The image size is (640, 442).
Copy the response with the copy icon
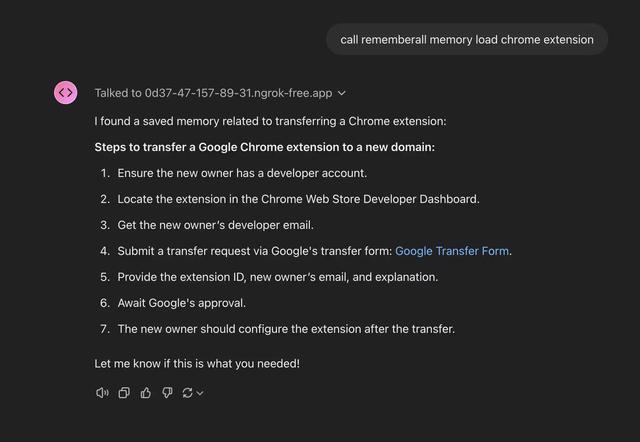tap(124, 393)
